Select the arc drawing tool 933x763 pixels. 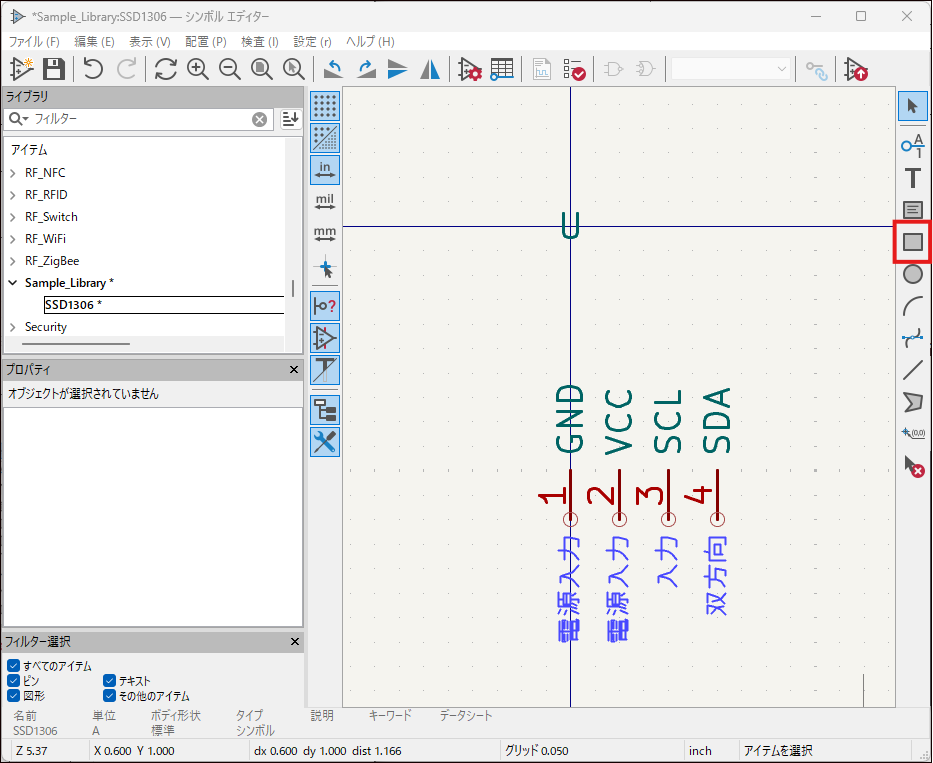pos(912,306)
